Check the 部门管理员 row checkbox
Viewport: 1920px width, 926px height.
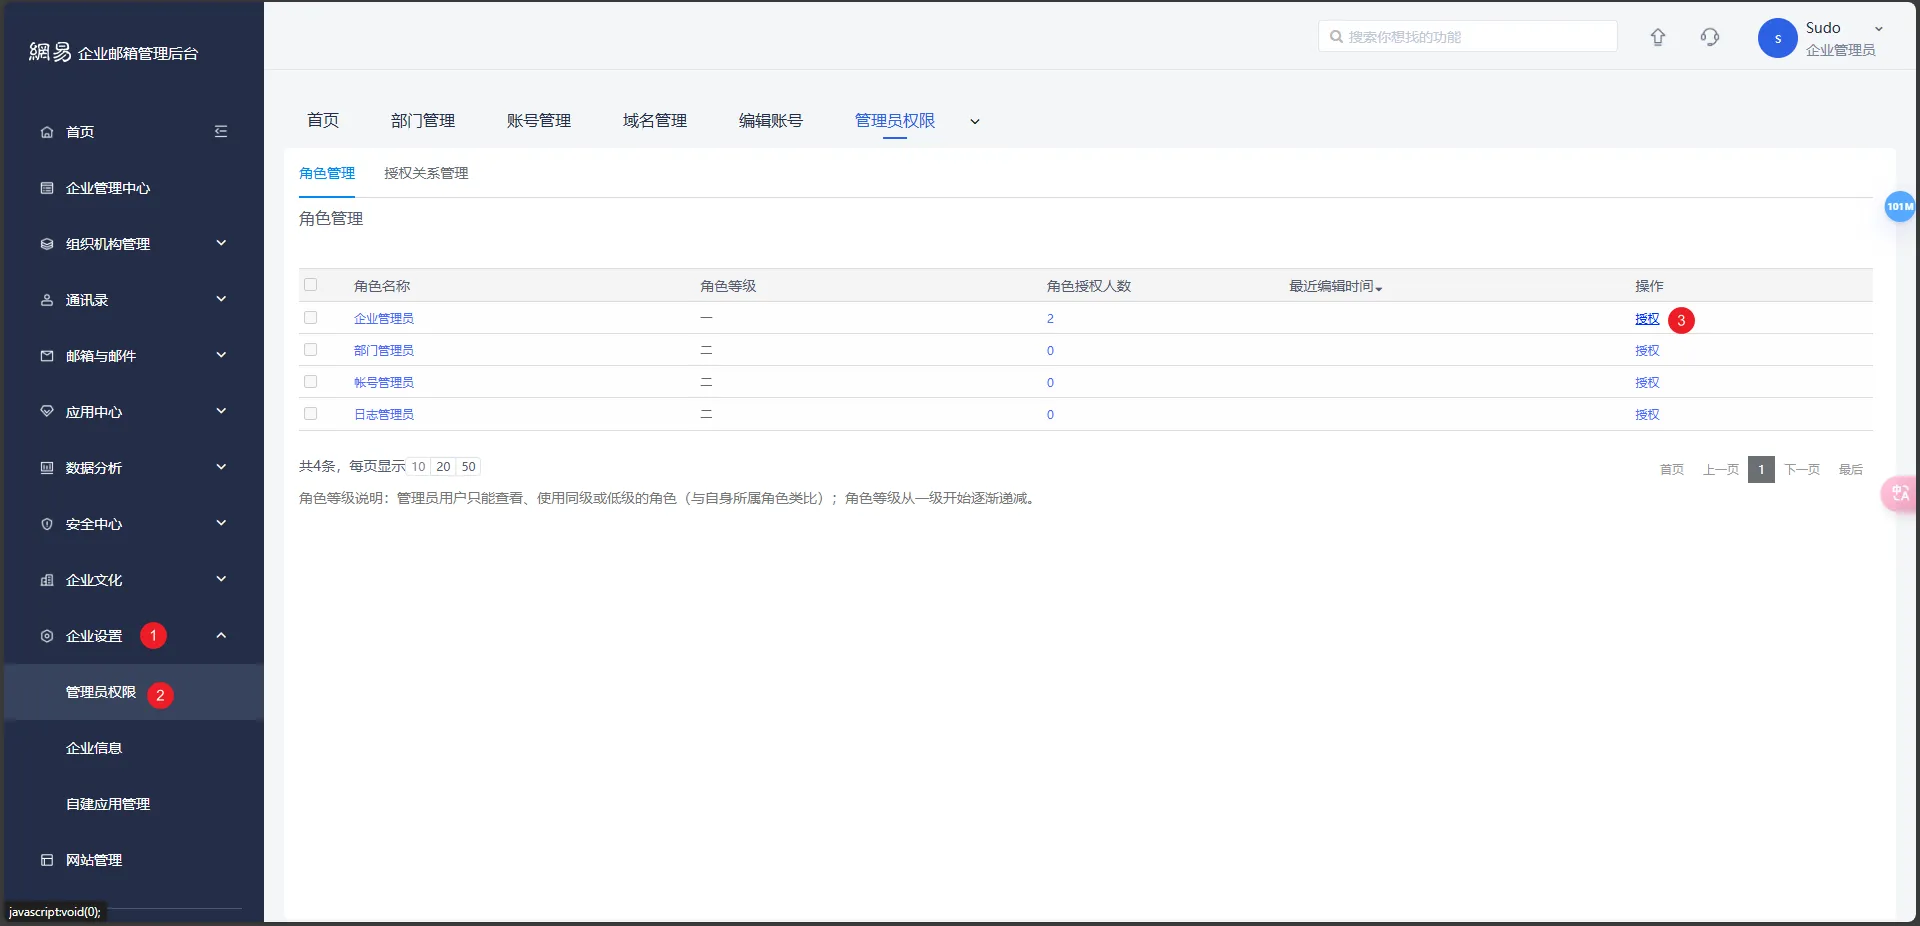[x=310, y=350]
